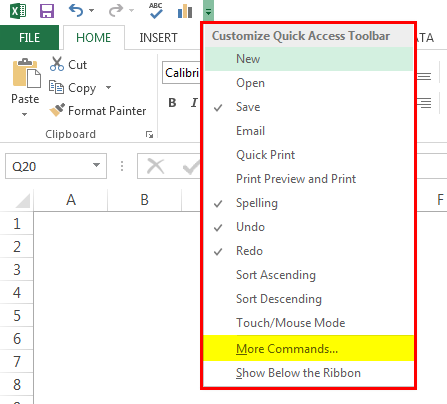Switch to the HOME tab
The width and height of the screenshot is (447, 404).
(94, 38)
